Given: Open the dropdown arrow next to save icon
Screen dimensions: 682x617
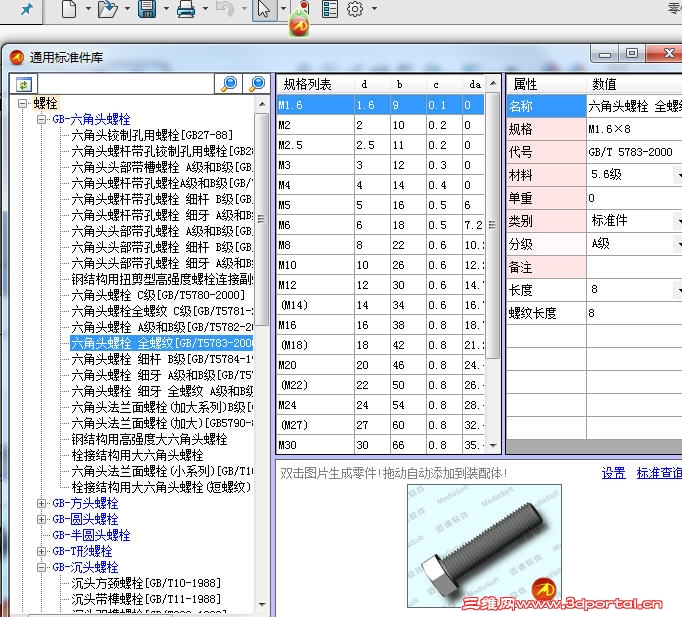Looking at the screenshot, I should coord(167,9).
